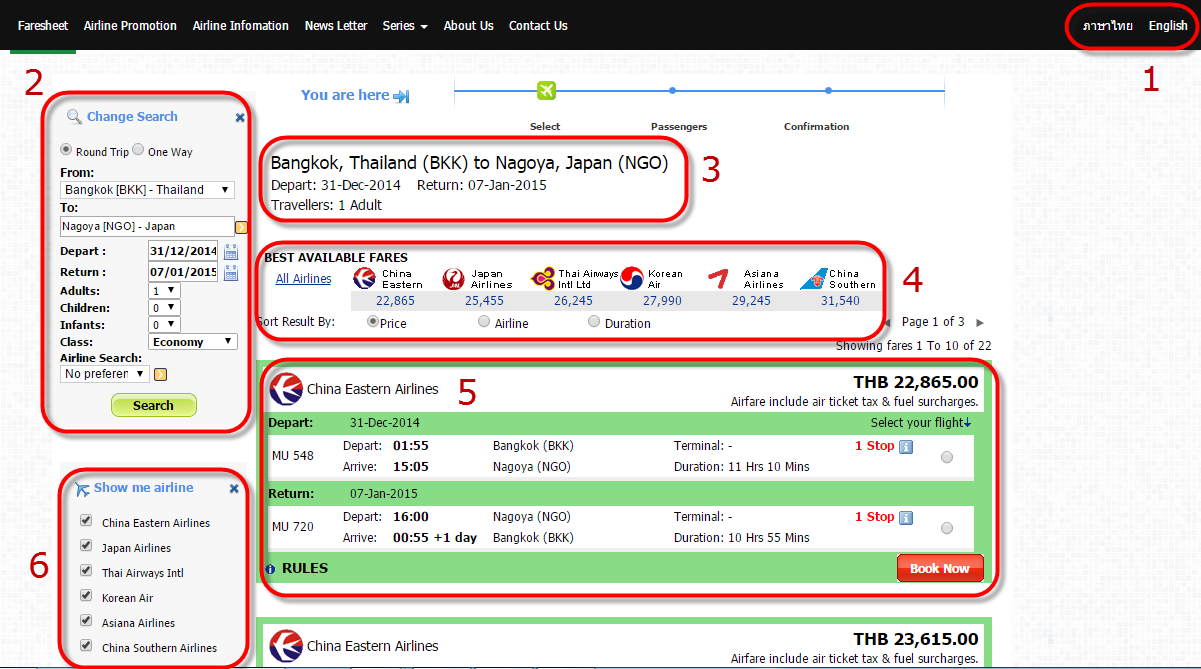Toggle the Korean Air checkbox
The height and width of the screenshot is (669, 1201).
[86, 596]
